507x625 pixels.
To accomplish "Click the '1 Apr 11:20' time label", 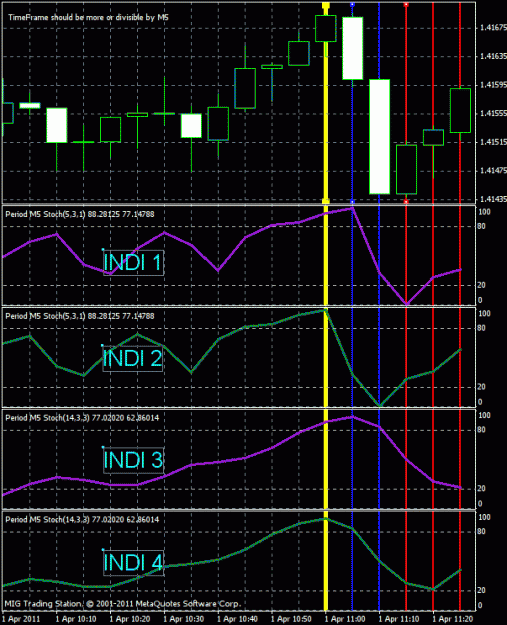I will pyautogui.click(x=452, y=619).
